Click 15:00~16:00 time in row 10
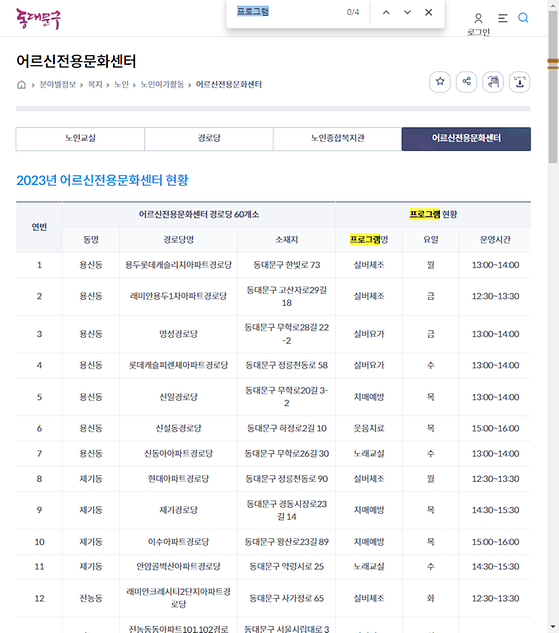559x633 pixels. (x=495, y=542)
